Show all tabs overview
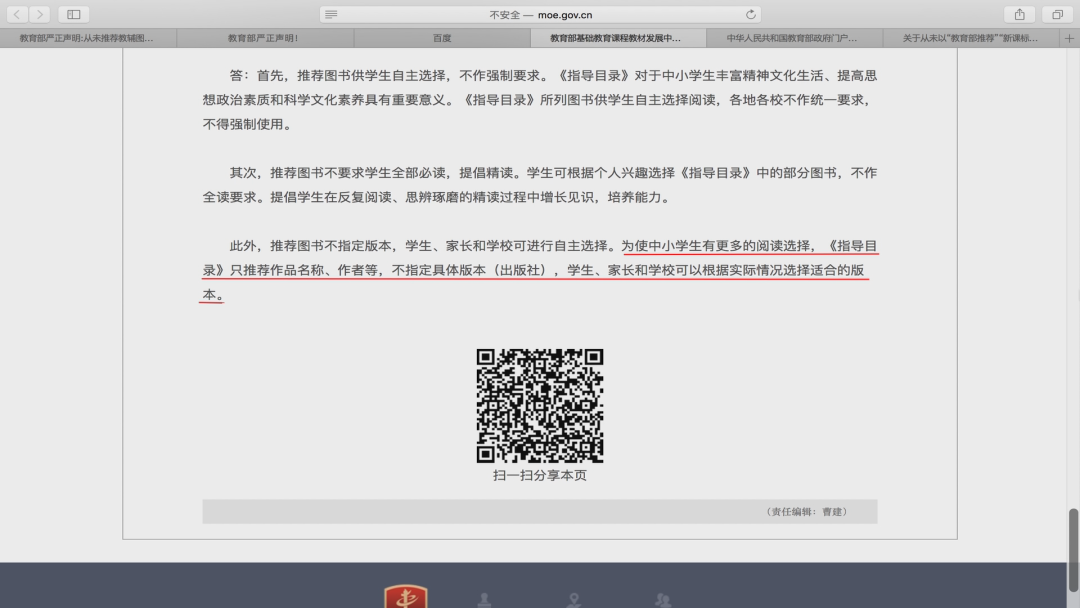Image resolution: width=1080 pixels, height=608 pixels. [x=1057, y=14]
